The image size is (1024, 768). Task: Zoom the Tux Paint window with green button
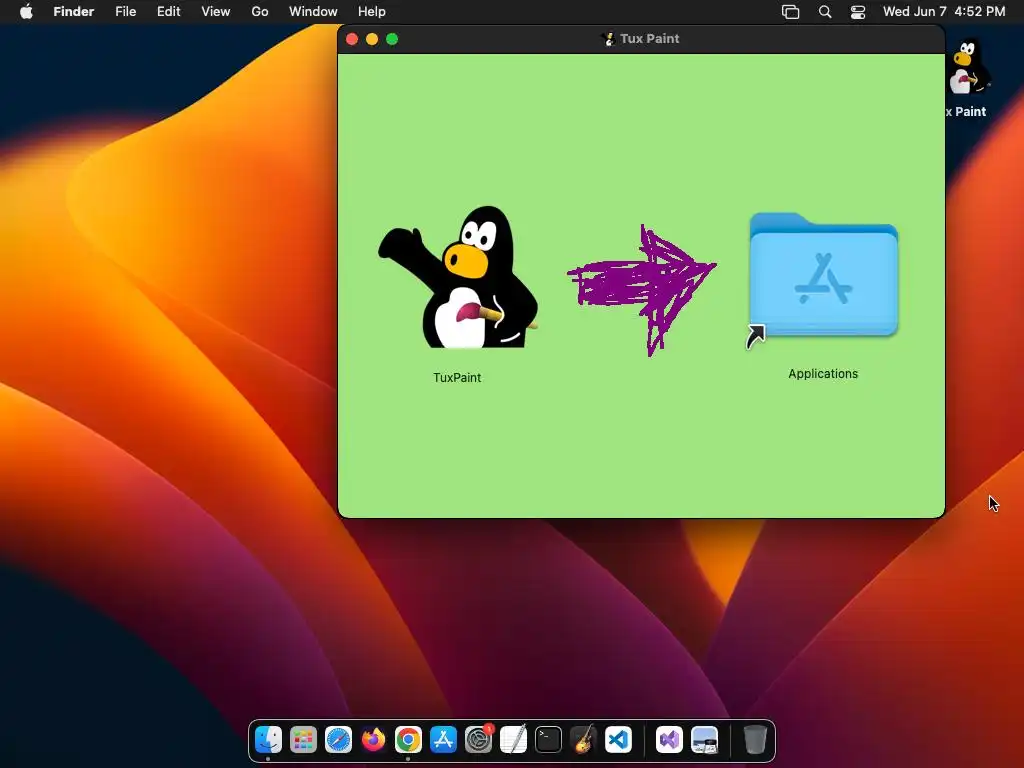pos(392,39)
